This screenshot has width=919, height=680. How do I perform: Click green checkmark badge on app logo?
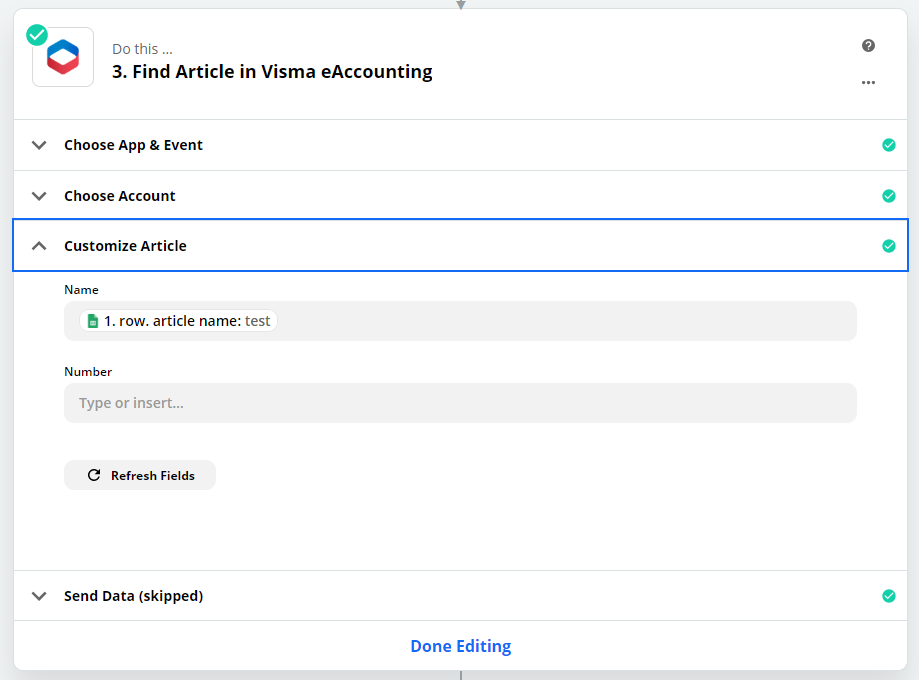coord(37,34)
